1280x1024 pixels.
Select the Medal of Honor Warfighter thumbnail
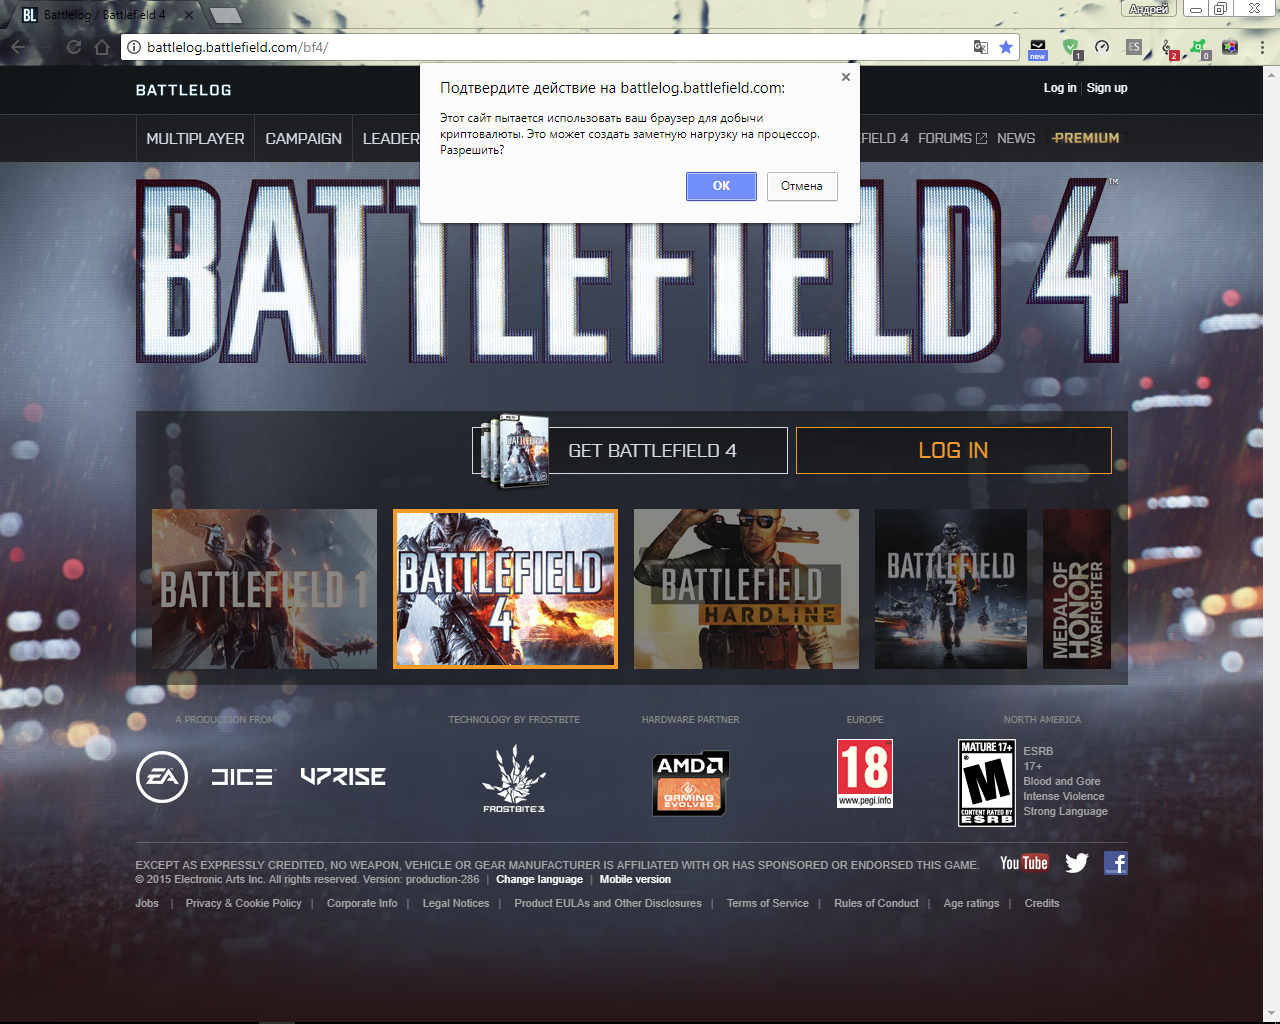(x=1077, y=589)
